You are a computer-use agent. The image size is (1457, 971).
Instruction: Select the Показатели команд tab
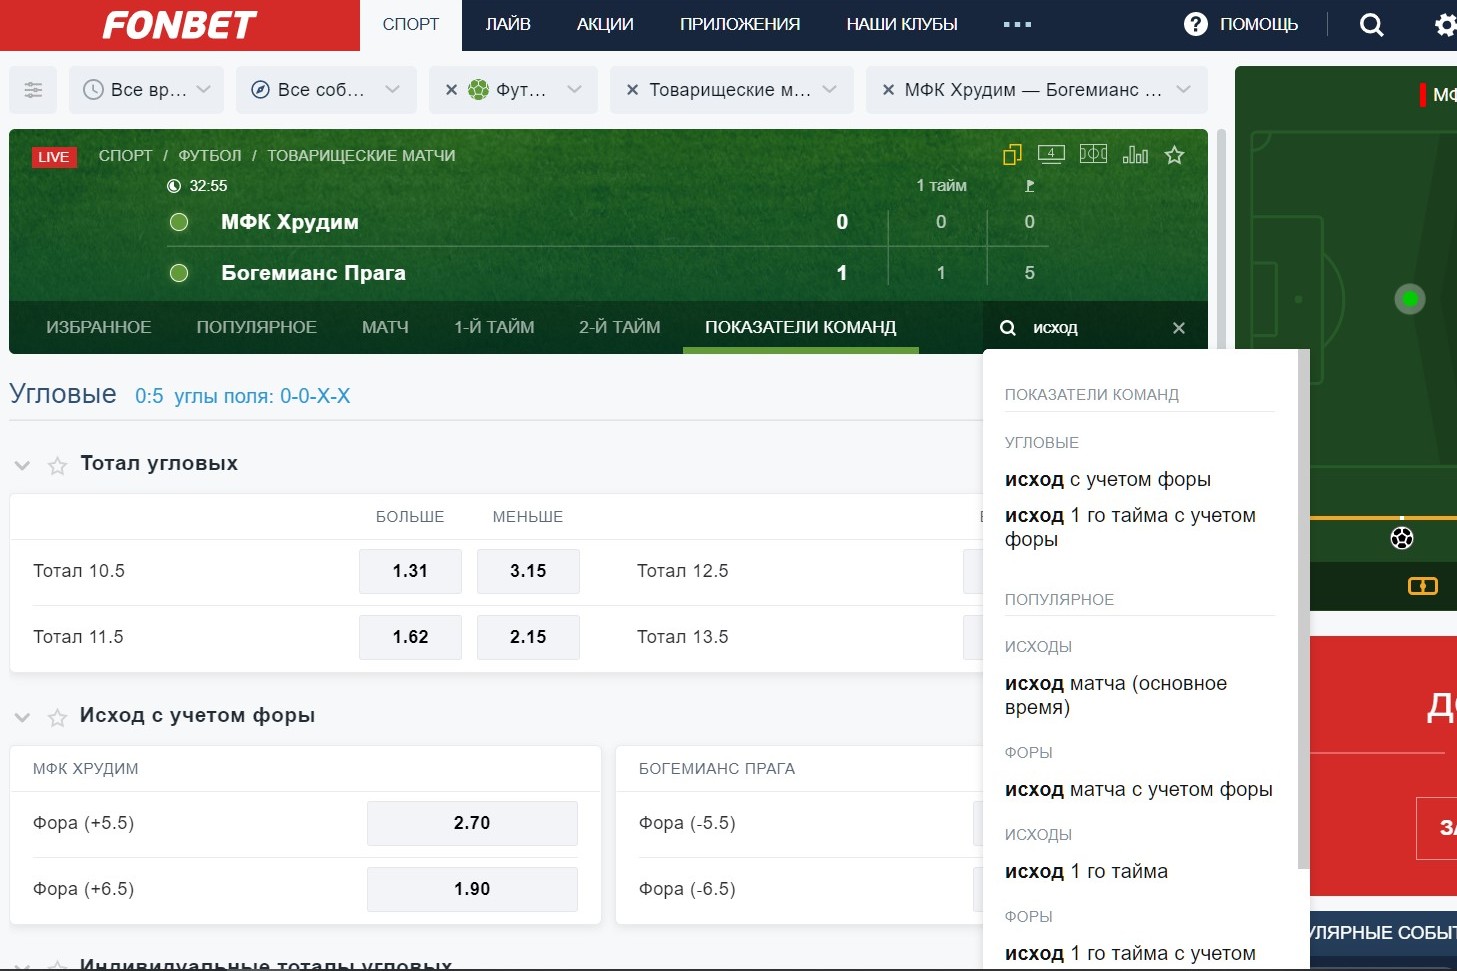click(800, 327)
